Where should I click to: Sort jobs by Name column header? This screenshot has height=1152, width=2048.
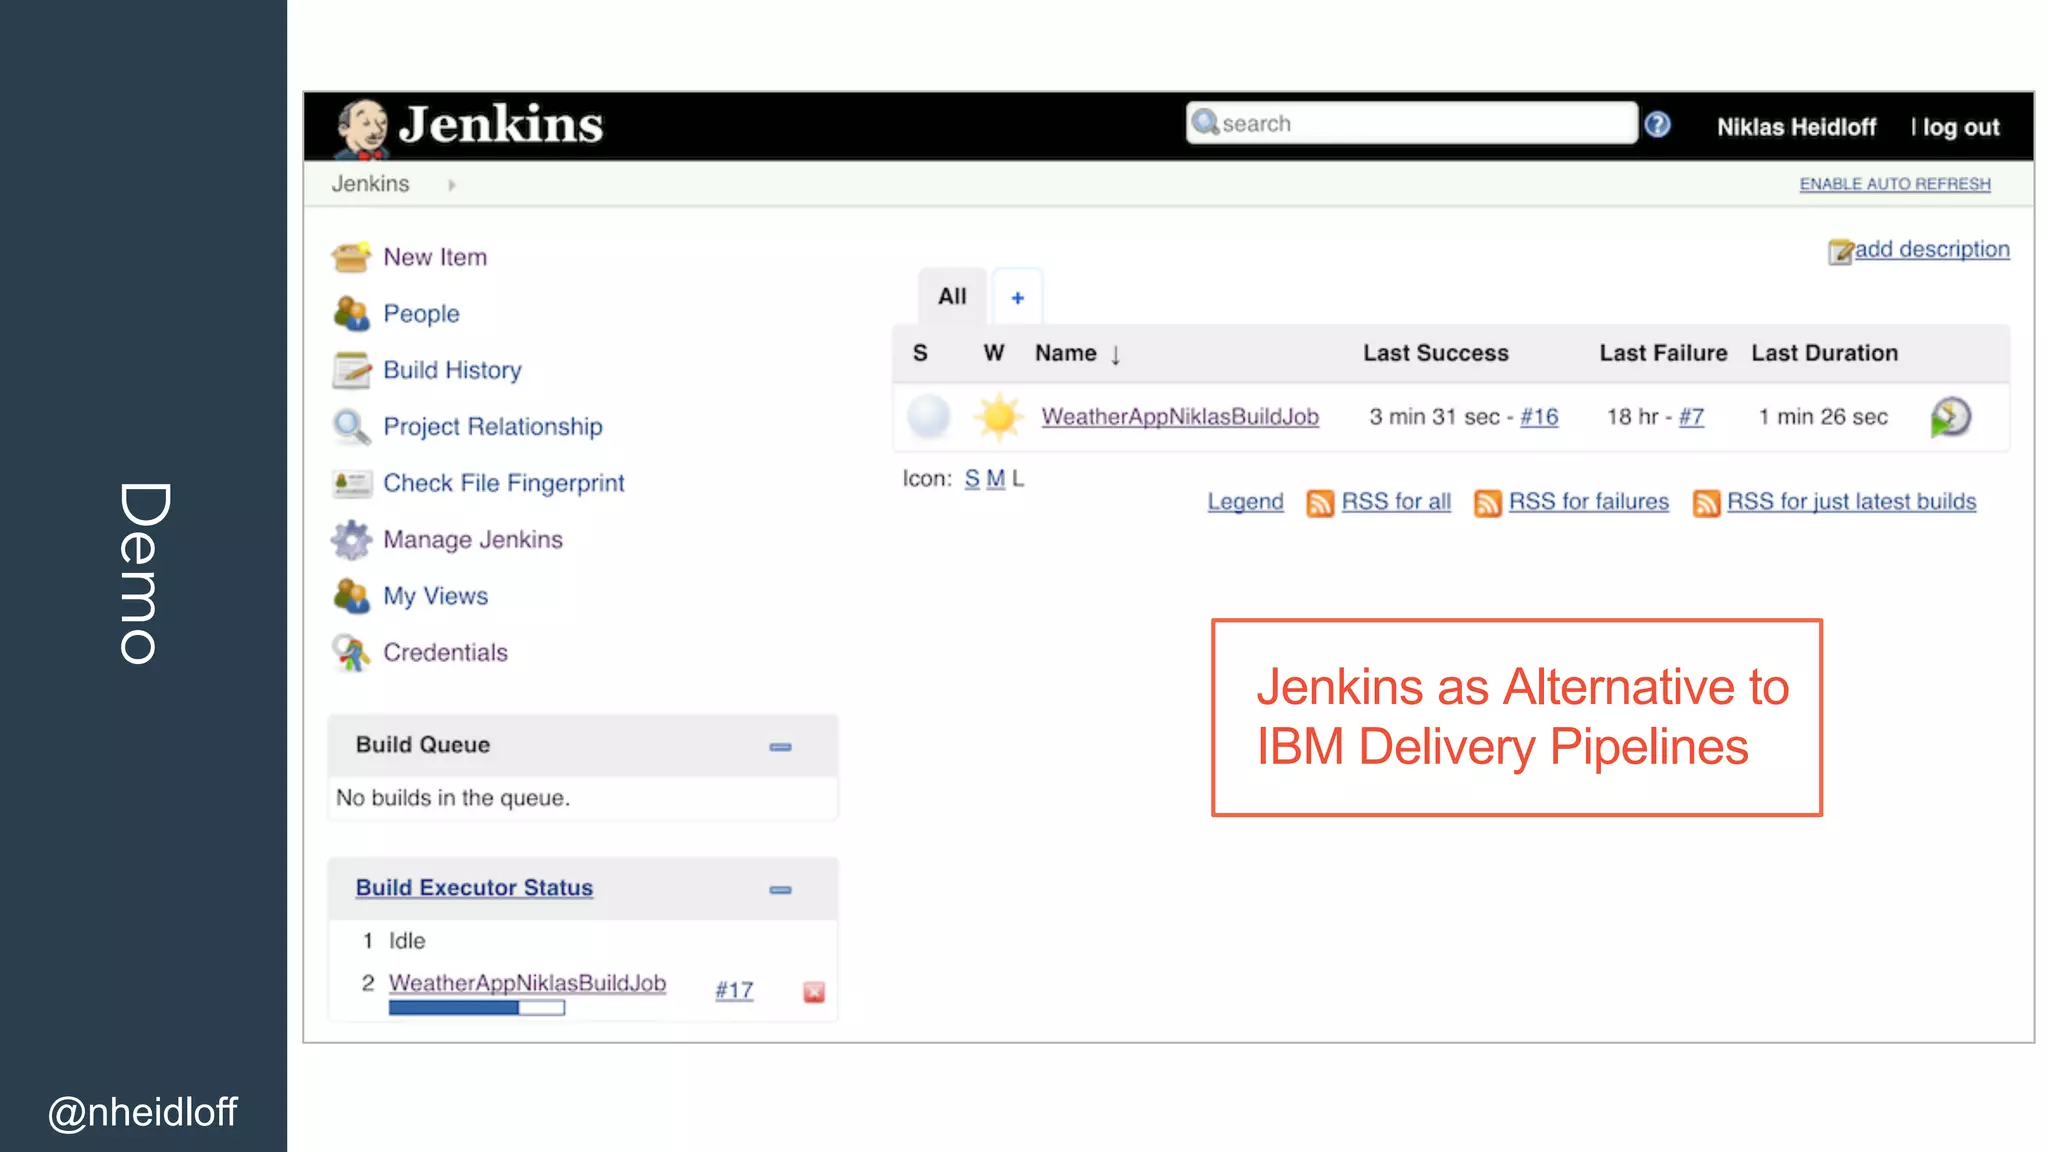[1077, 354]
